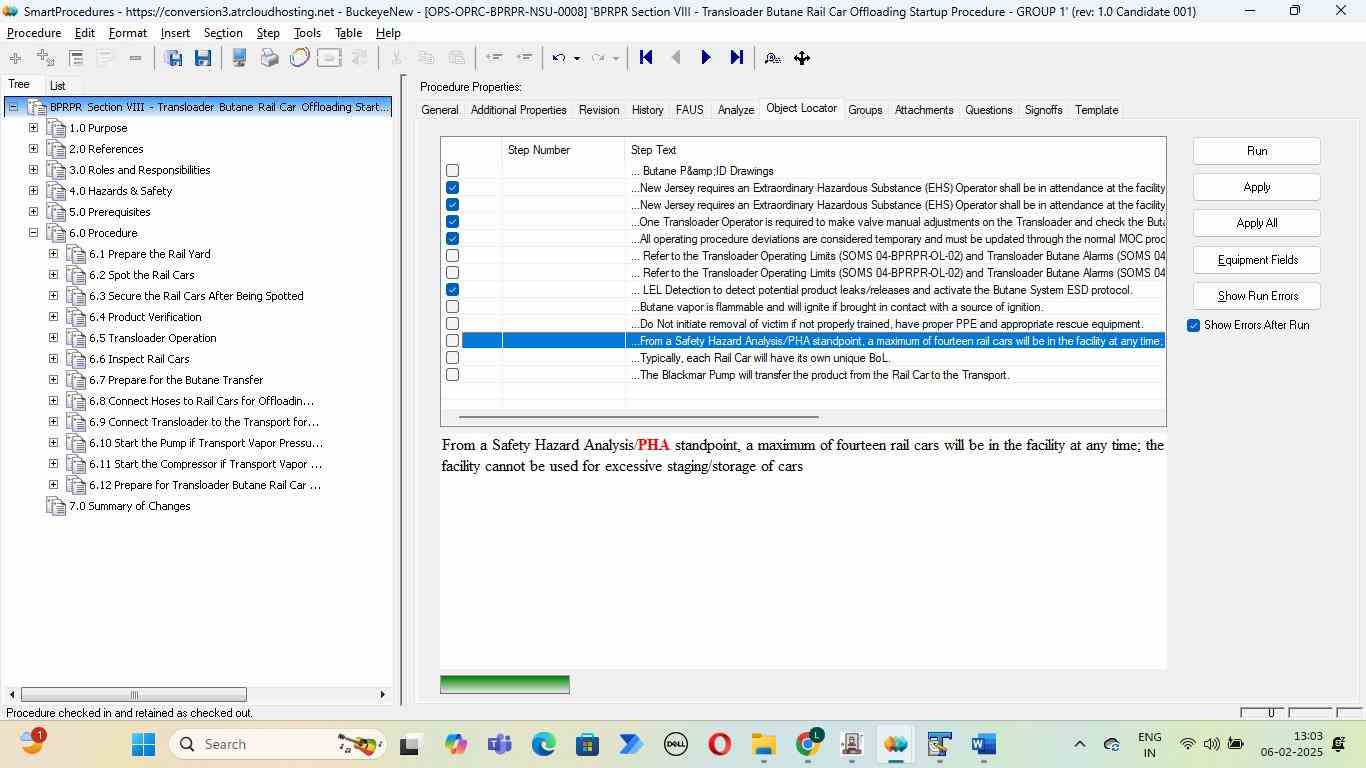Check the Butane vapor is flammable checkbox
Image resolution: width=1366 pixels, height=768 pixels.
[x=452, y=307]
